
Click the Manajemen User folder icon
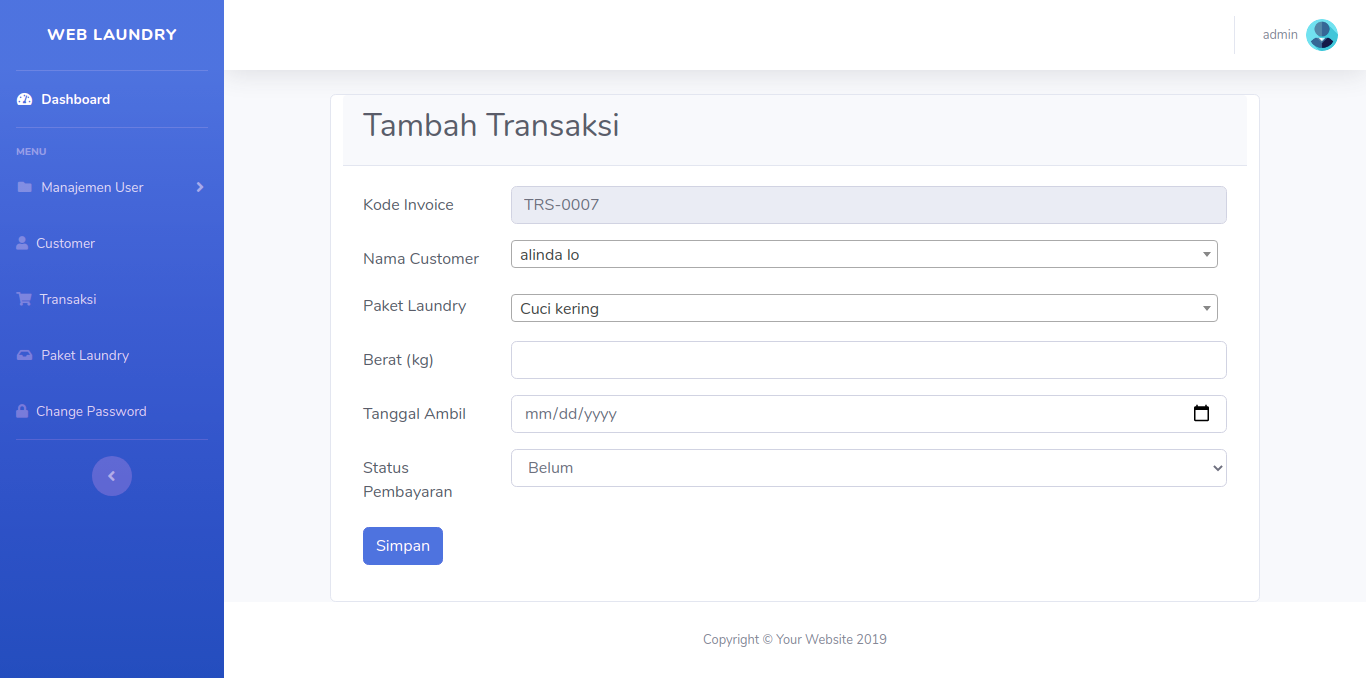click(x=25, y=187)
